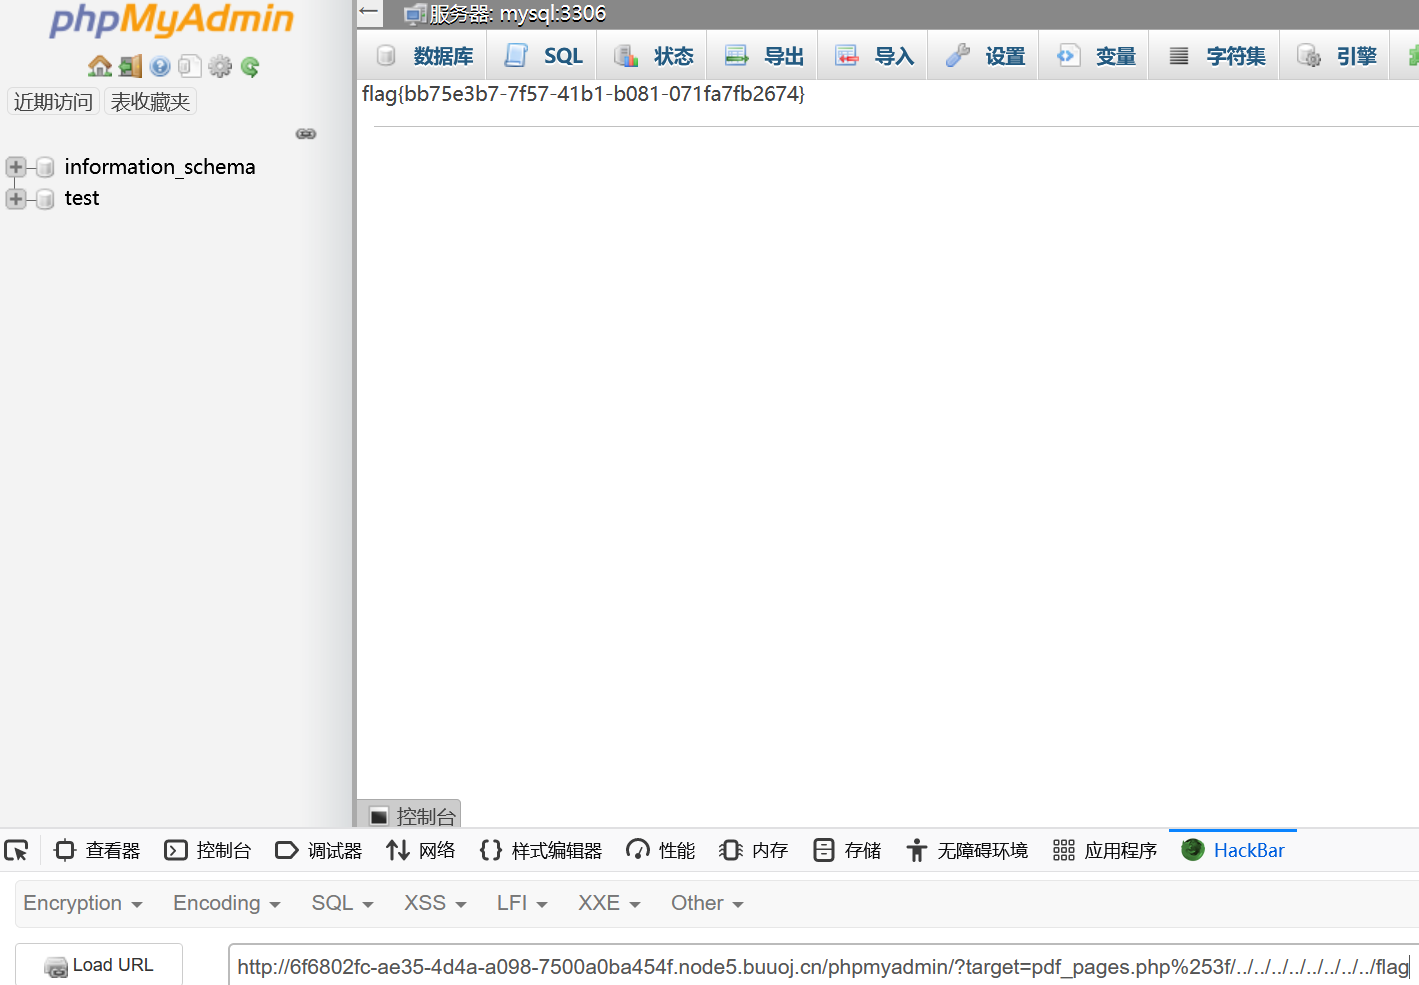Open the phpMyAdmin 控制台 console bar

pyautogui.click(x=409, y=815)
